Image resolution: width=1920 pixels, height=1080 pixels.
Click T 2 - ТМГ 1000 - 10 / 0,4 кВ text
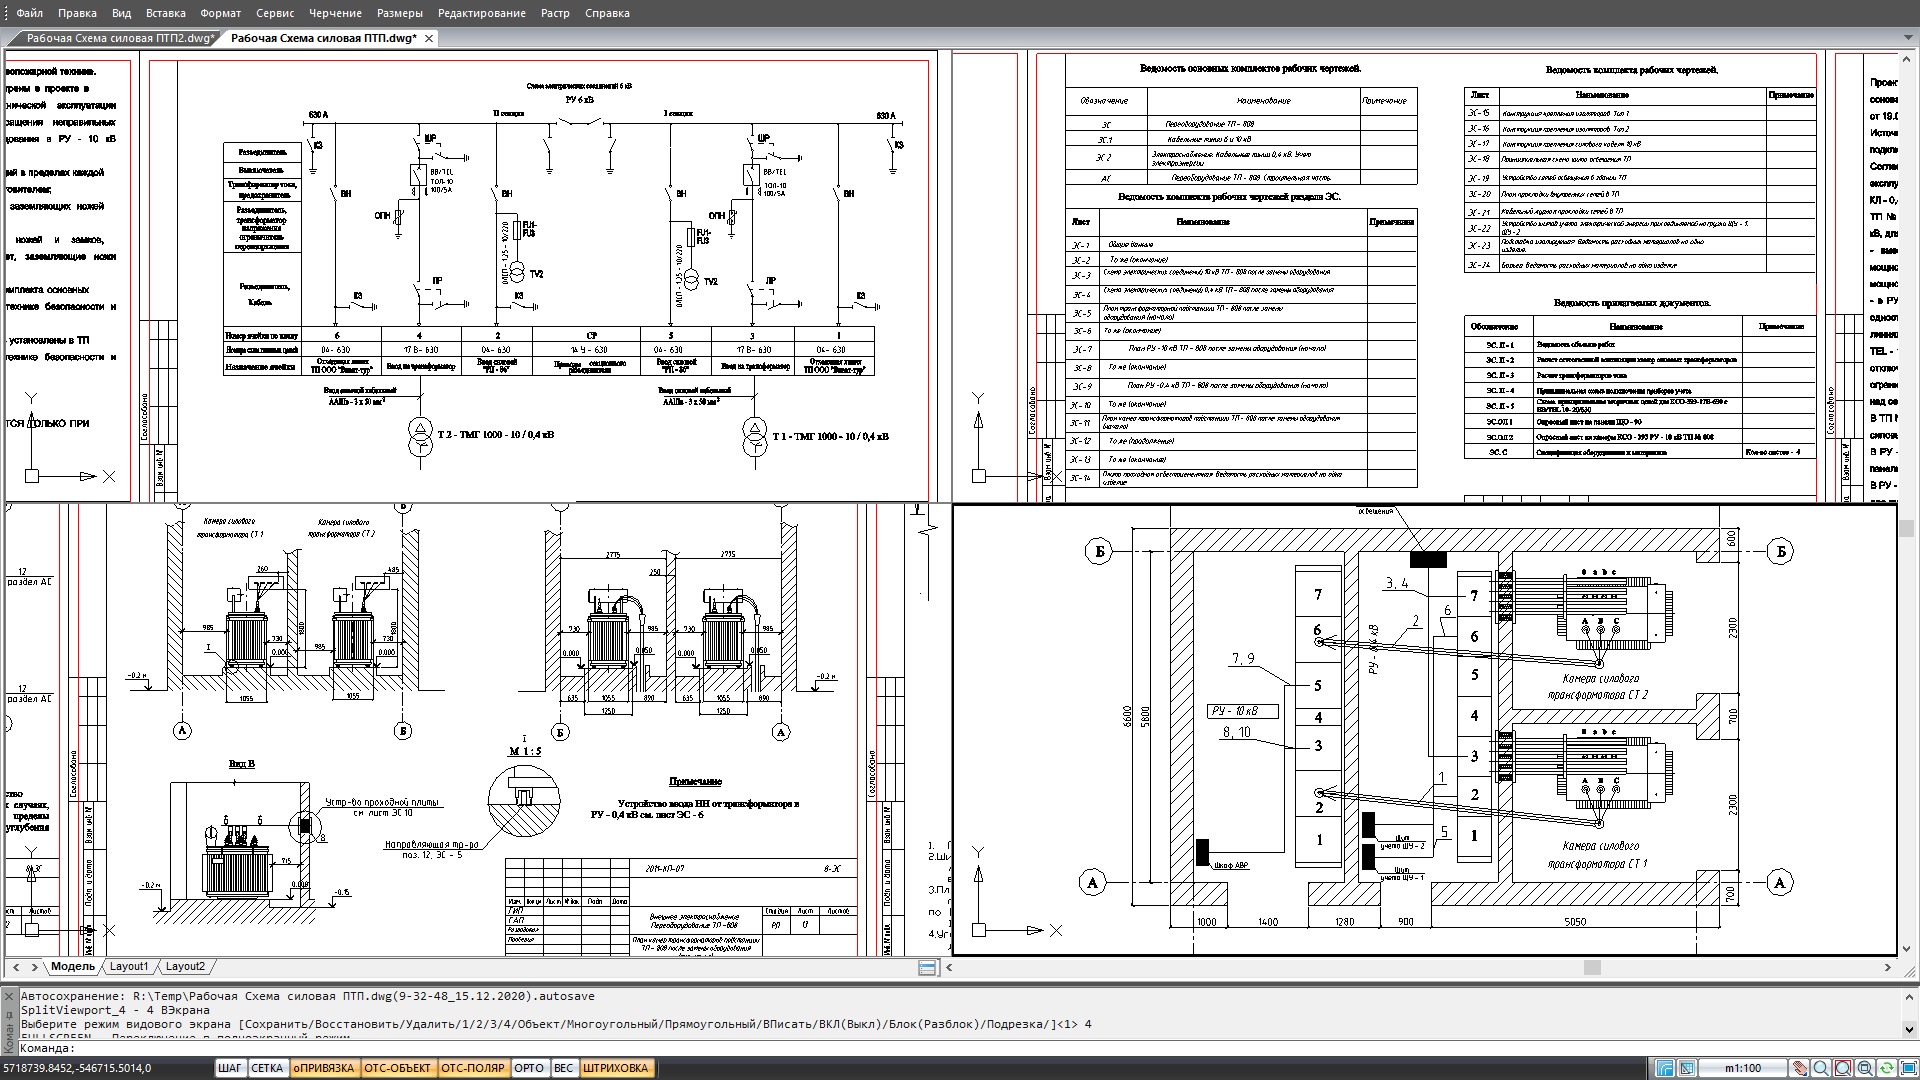[495, 435]
